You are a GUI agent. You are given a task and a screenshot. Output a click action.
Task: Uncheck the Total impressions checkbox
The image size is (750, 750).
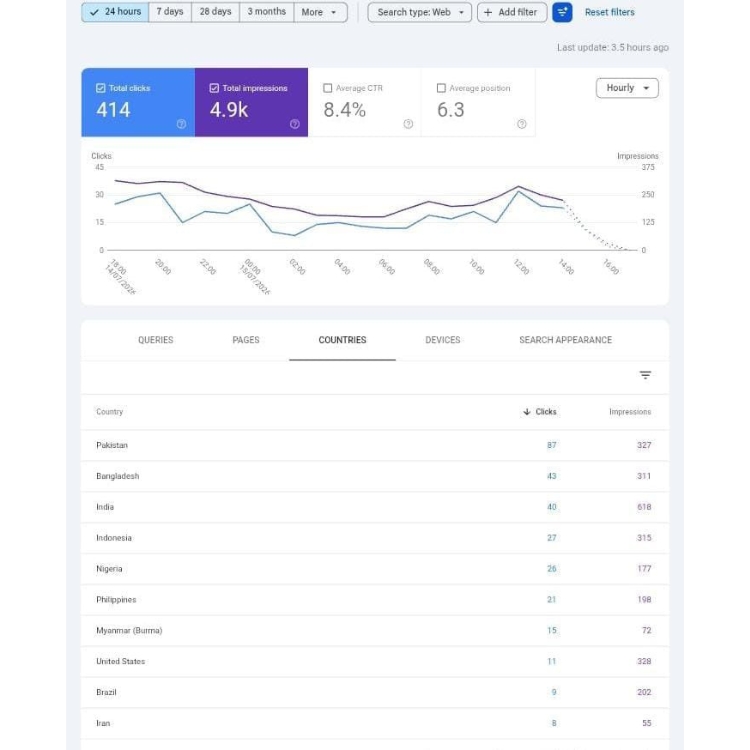(214, 88)
